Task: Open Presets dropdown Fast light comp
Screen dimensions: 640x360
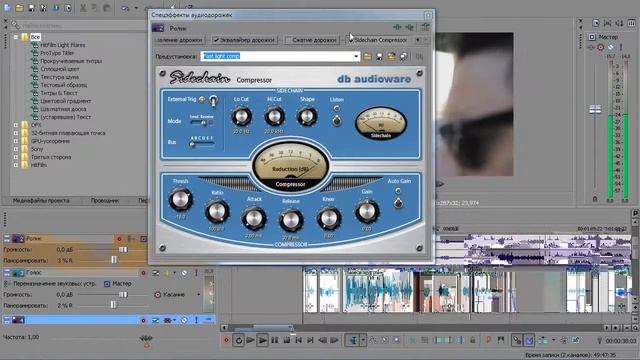Action: 356,56
